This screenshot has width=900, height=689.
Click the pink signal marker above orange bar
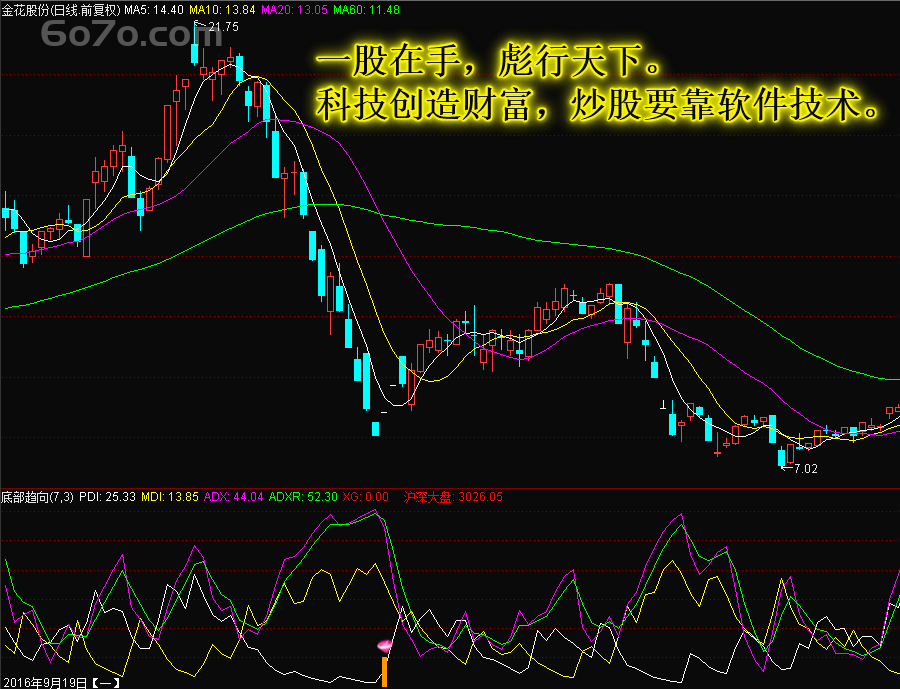click(x=385, y=646)
